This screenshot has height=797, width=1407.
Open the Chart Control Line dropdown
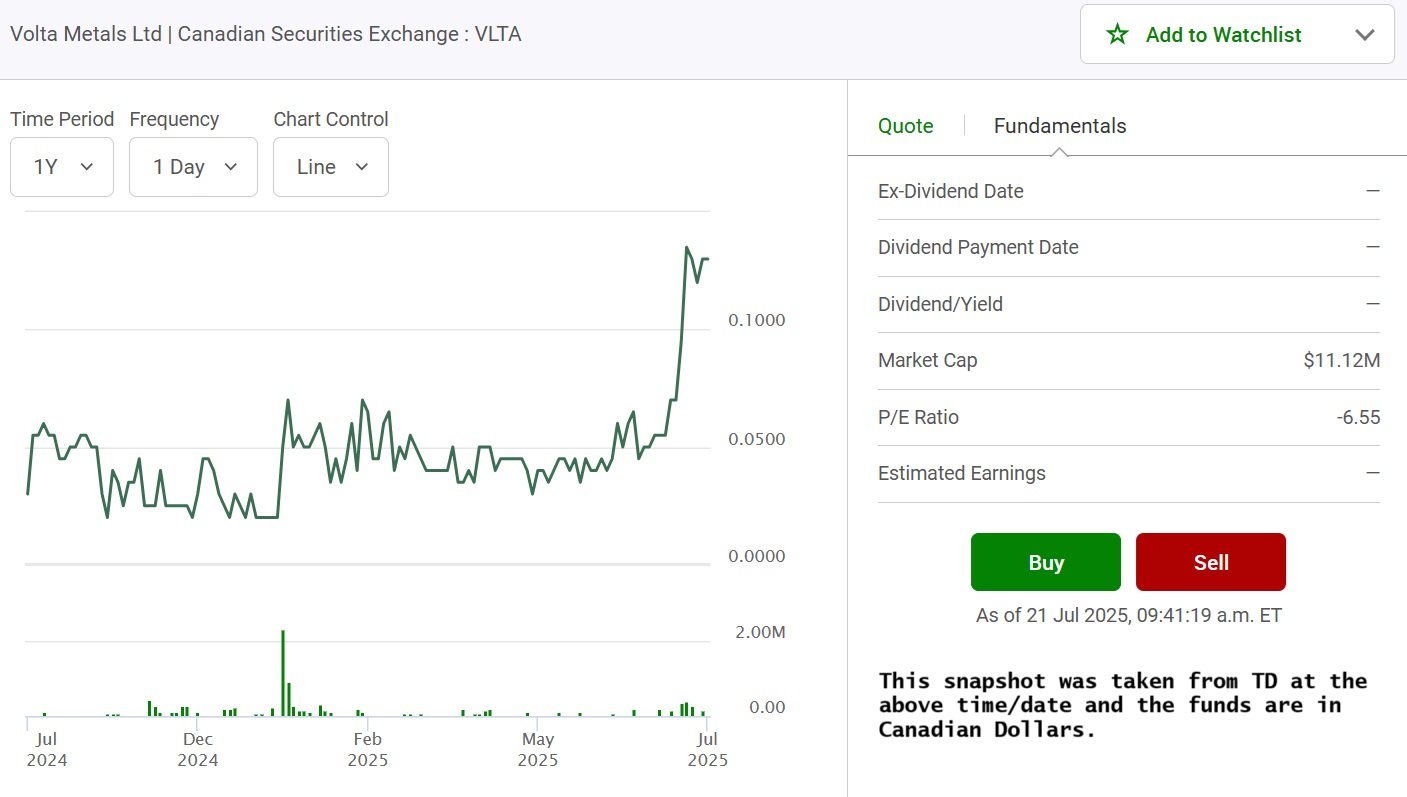pos(330,167)
